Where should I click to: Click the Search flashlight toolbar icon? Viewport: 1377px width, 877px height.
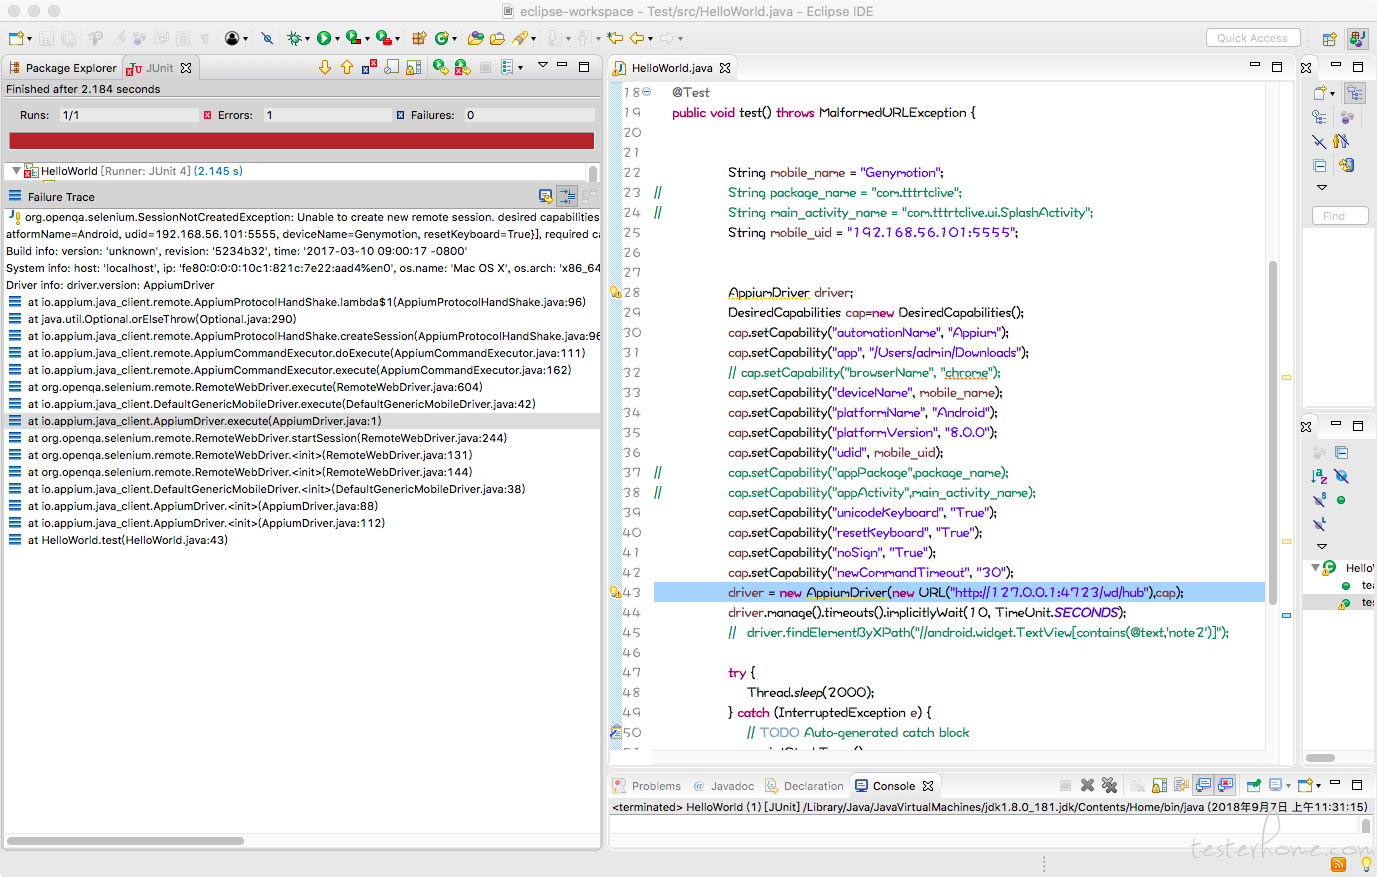[x=520, y=38]
